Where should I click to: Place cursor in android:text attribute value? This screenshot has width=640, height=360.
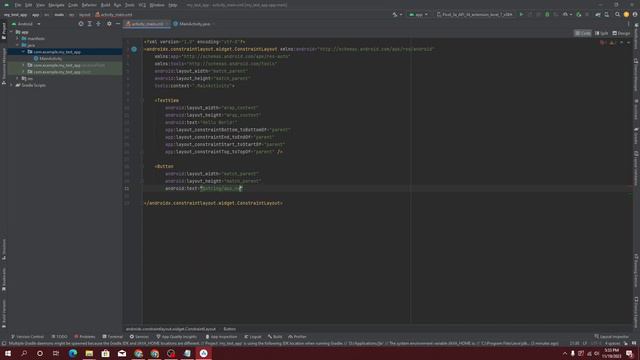click(221, 189)
